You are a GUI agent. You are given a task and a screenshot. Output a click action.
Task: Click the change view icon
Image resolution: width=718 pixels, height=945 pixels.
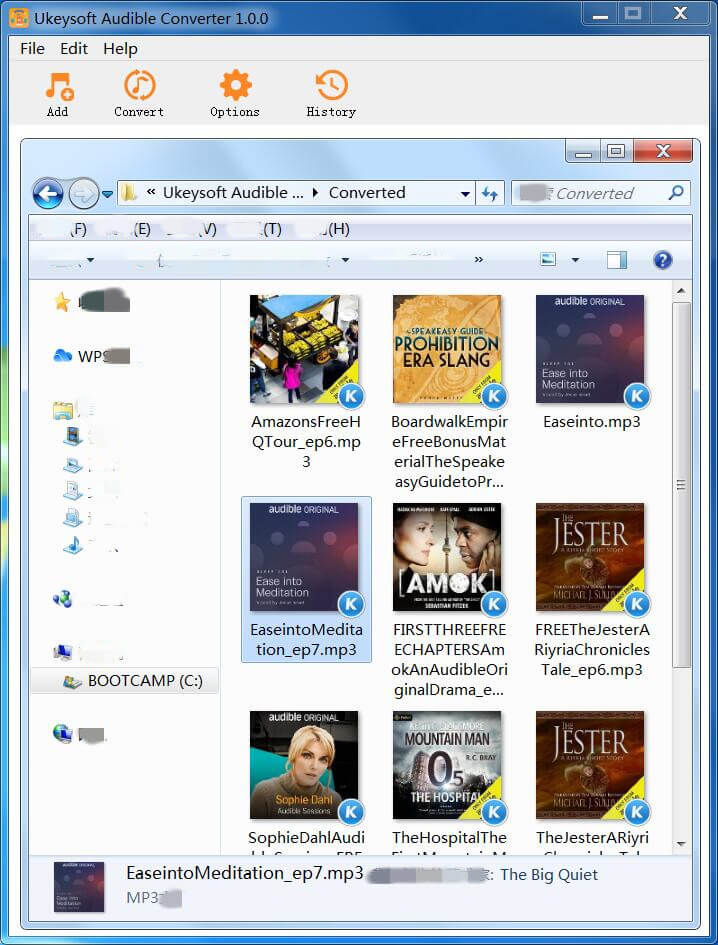(x=548, y=260)
